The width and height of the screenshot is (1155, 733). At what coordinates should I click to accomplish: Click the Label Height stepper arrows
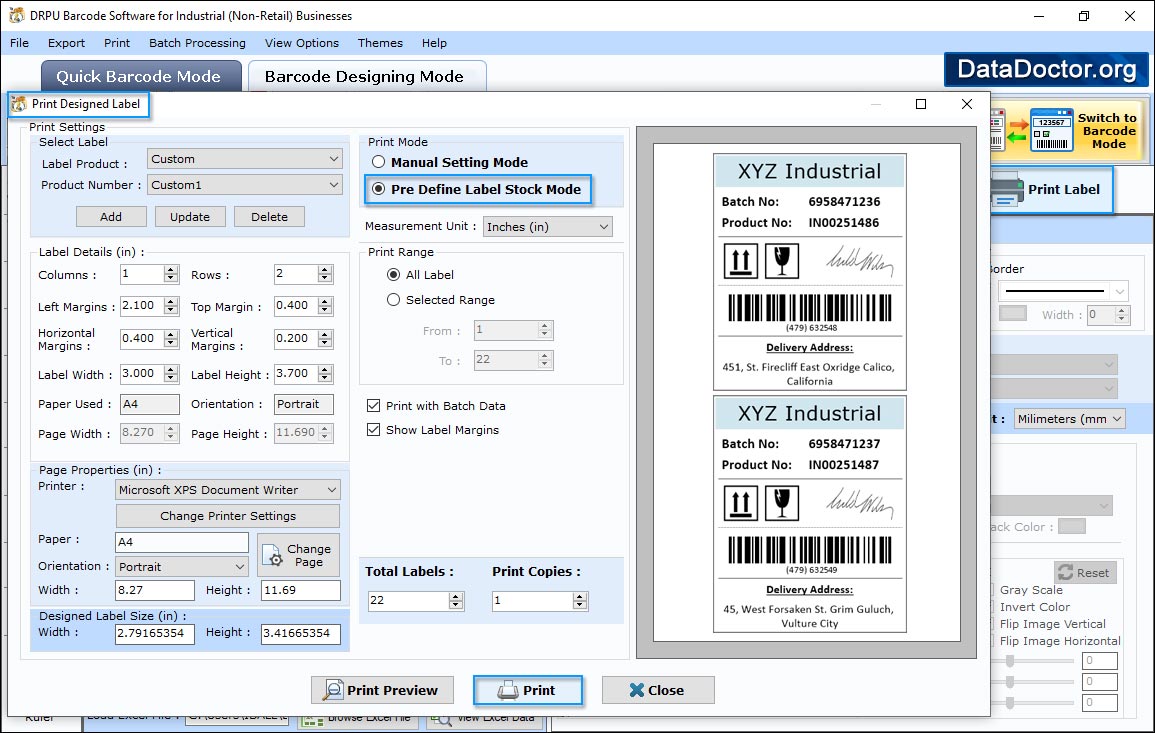(326, 373)
